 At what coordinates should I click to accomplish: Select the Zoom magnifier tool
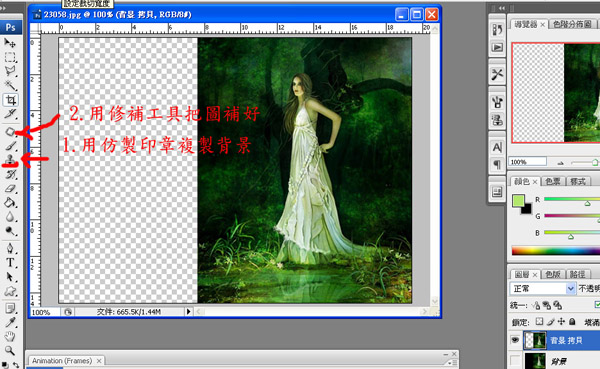10,350
